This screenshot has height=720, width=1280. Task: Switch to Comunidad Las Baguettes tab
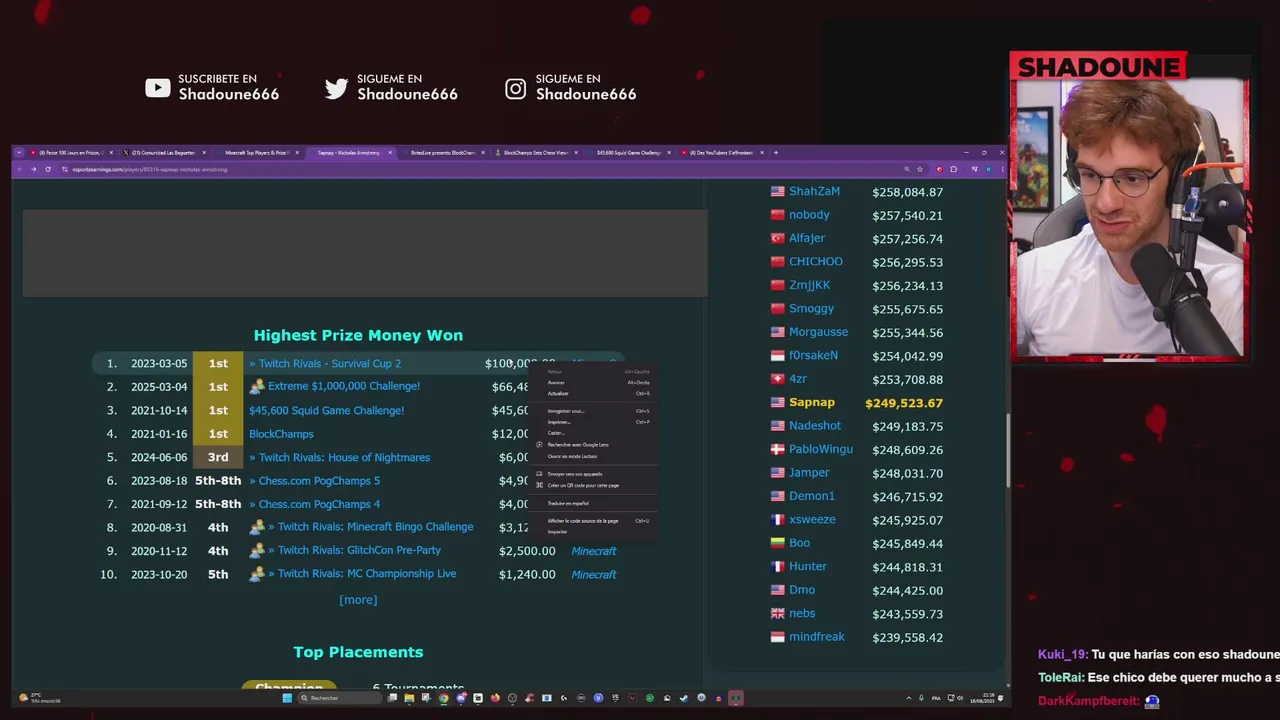pyautogui.click(x=162, y=153)
